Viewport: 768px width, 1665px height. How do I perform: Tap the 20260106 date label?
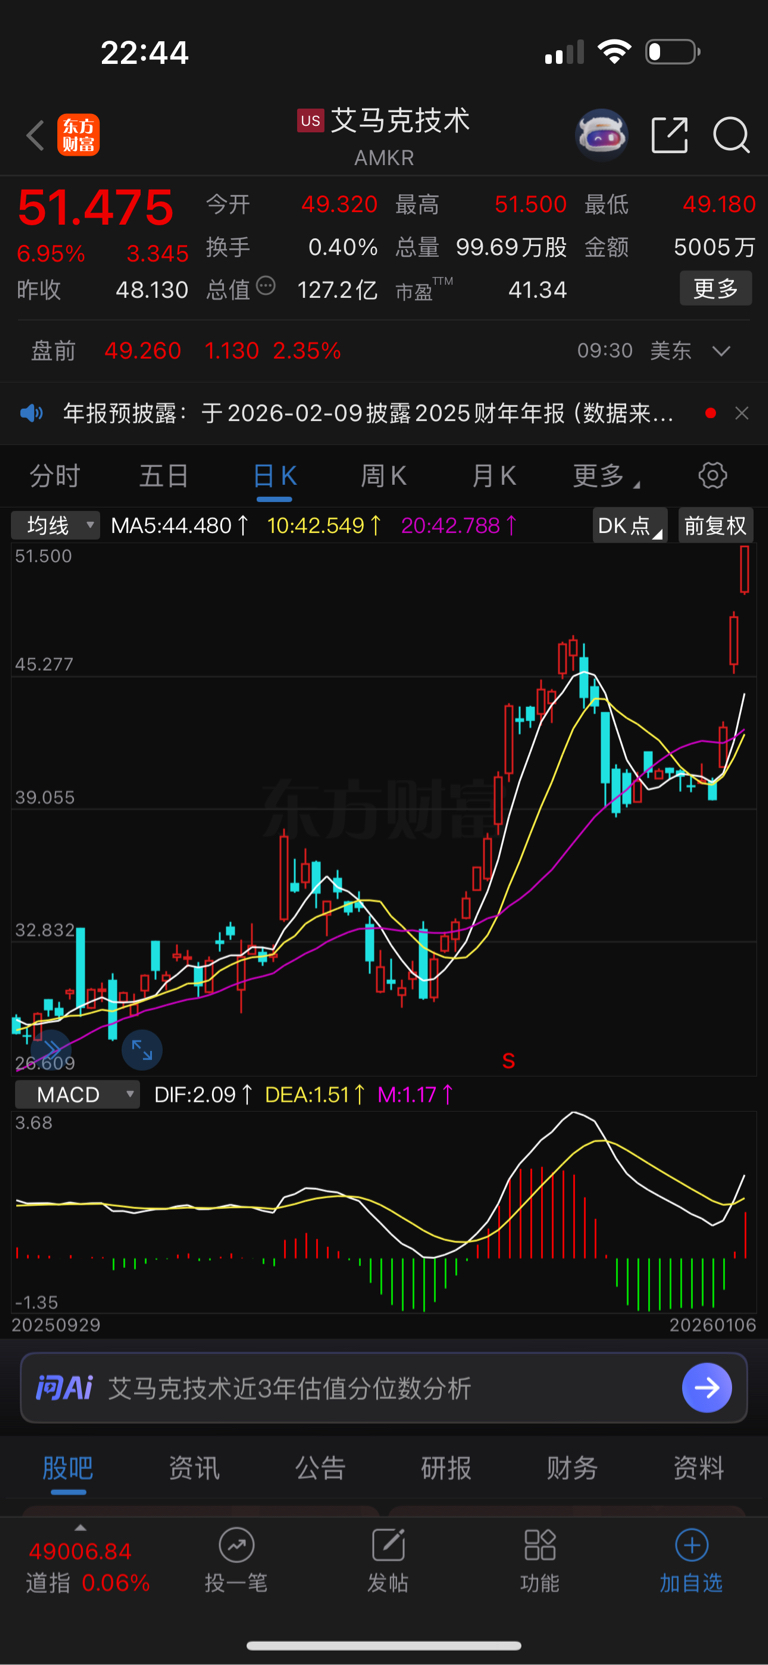coord(713,1325)
